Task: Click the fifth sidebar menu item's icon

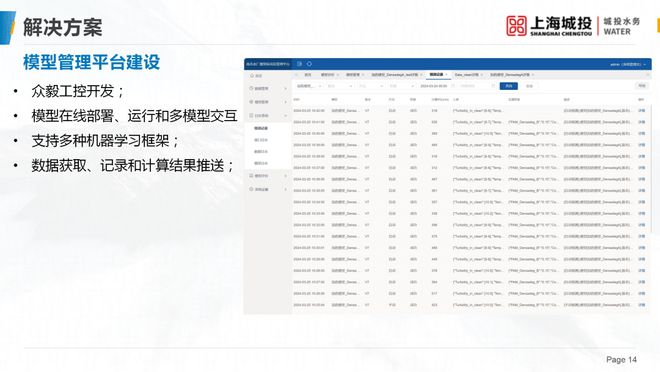Action: pos(251,176)
